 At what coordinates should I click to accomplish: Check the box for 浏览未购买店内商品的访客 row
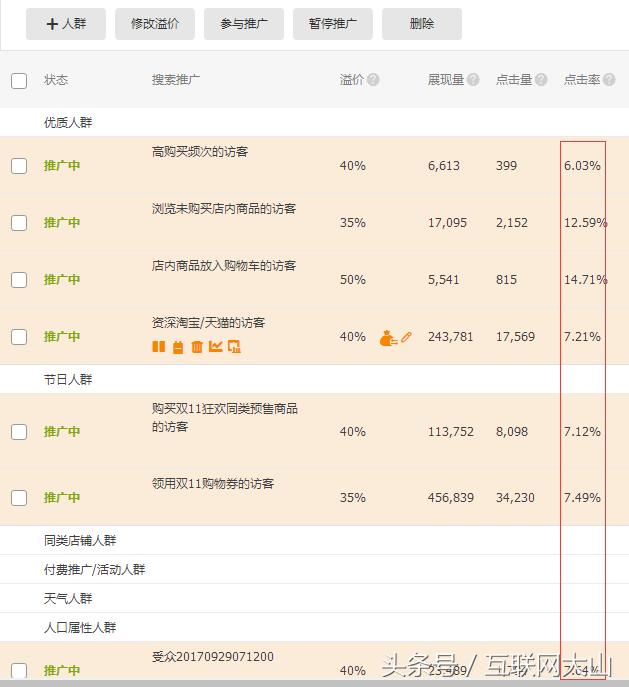pos(19,223)
